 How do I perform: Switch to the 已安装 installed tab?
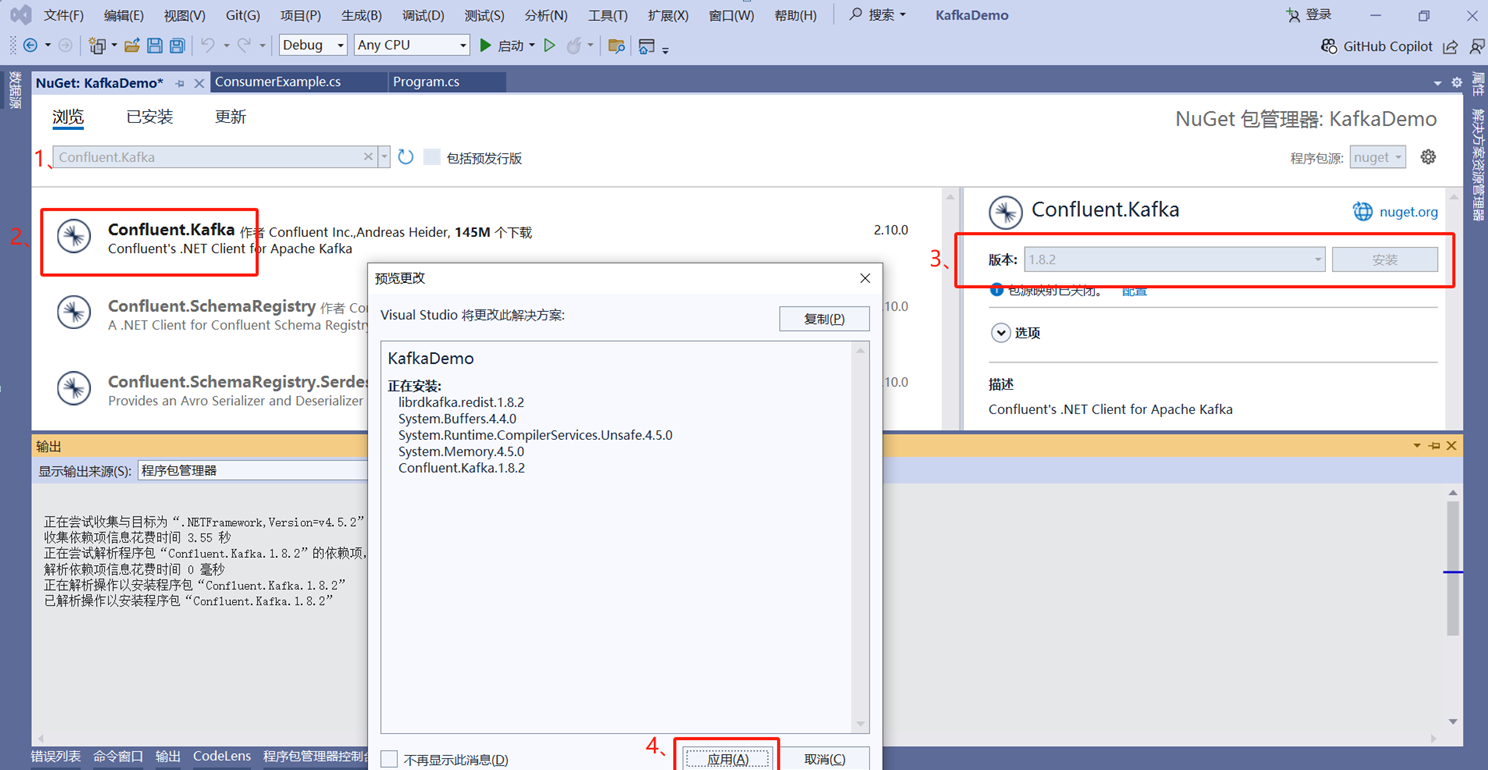point(149,117)
